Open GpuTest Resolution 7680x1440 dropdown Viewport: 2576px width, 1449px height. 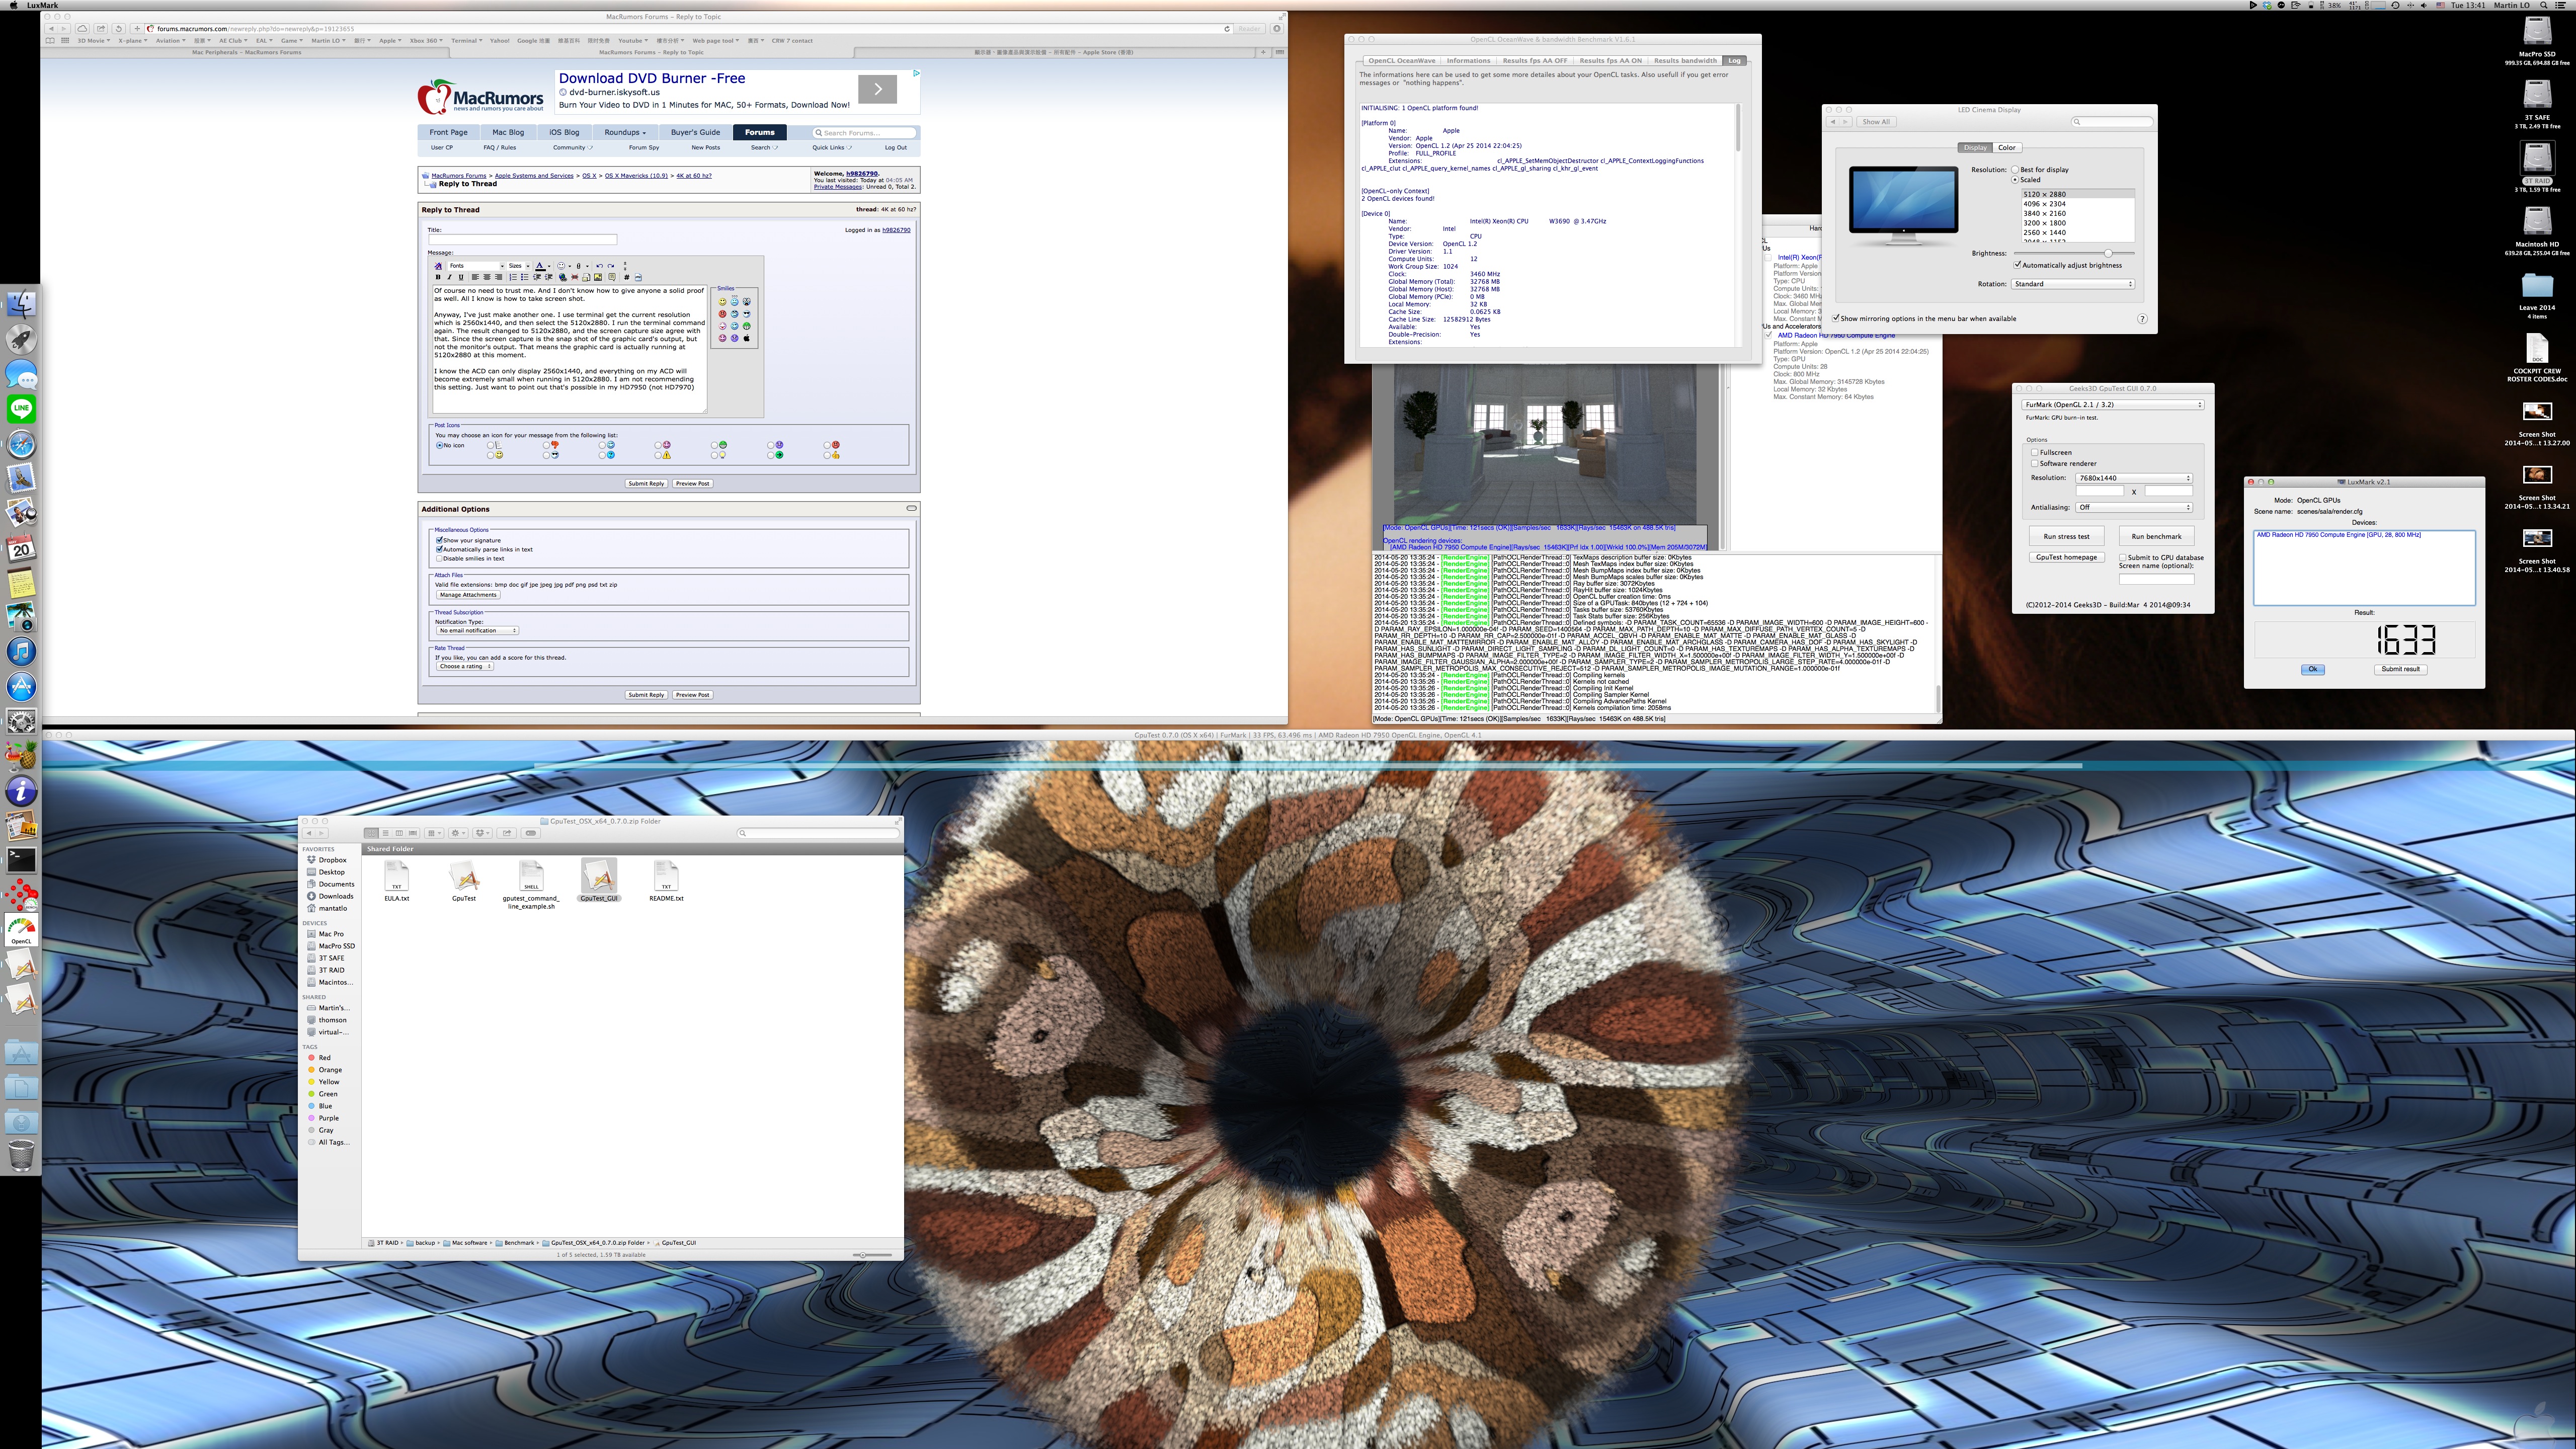[x=2134, y=478]
